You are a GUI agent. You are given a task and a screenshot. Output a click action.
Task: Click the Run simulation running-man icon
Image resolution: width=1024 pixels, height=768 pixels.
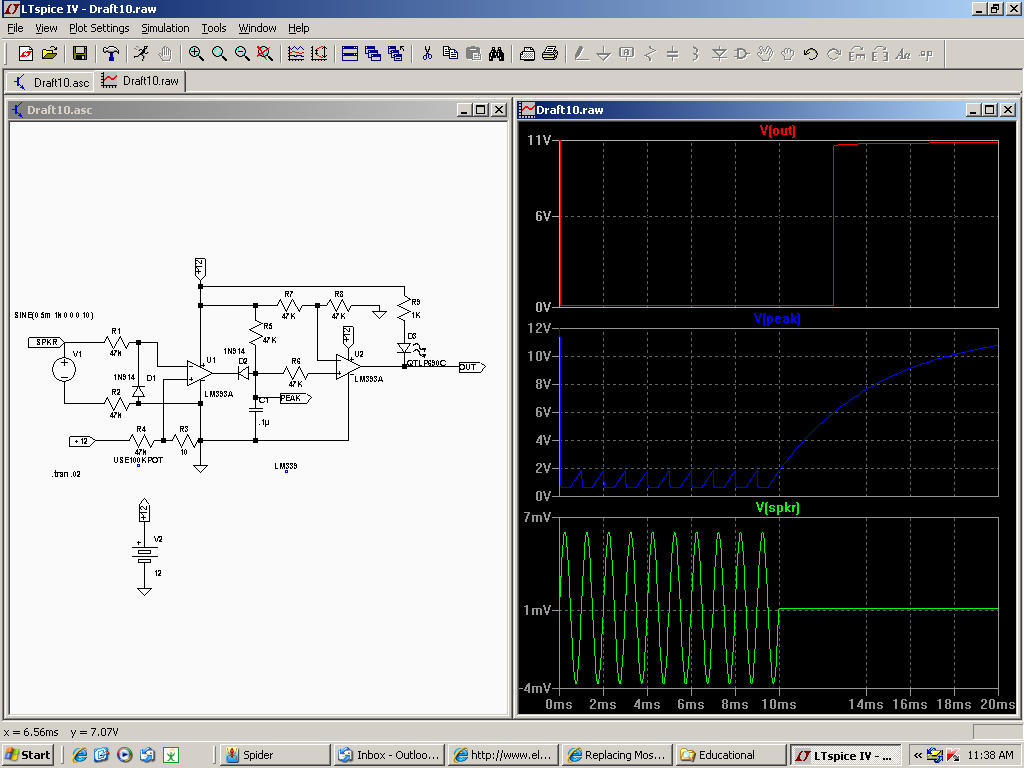[x=141, y=54]
